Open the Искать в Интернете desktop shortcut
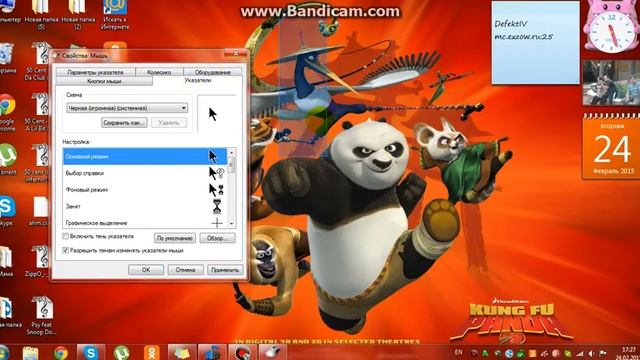640x360 pixels. click(x=115, y=15)
